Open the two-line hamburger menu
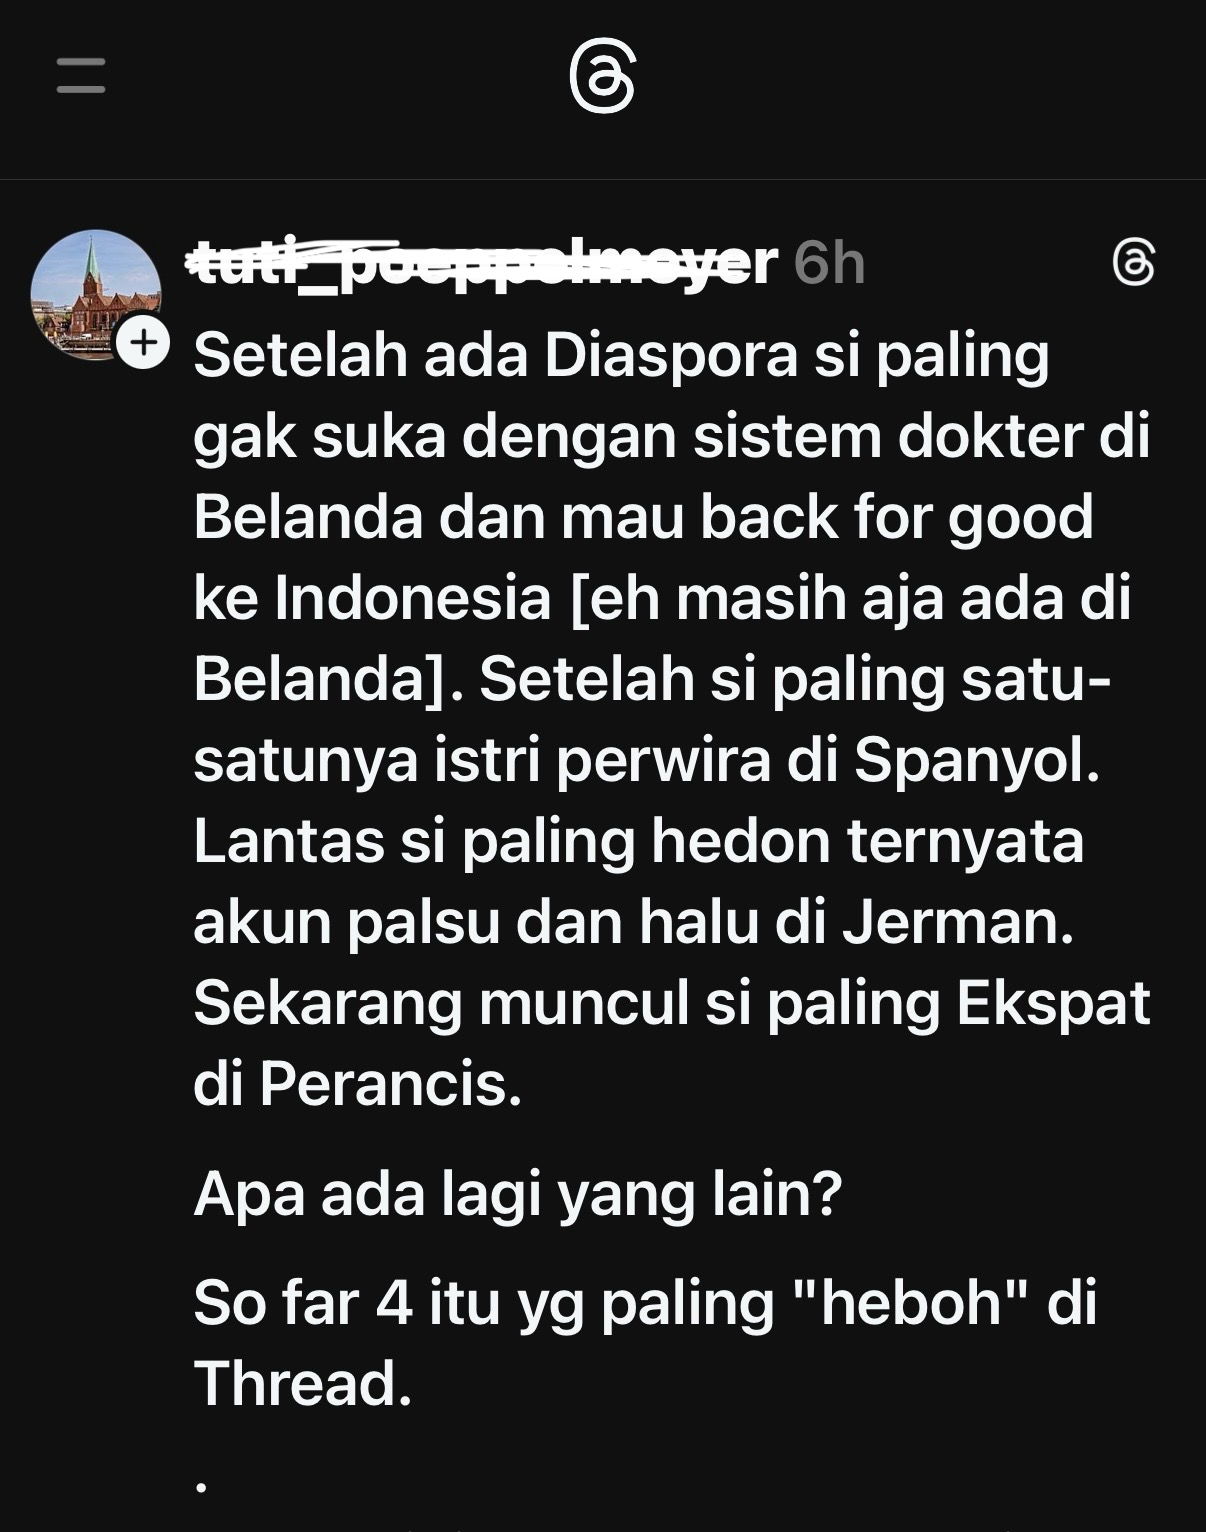The height and width of the screenshot is (1532, 1206). [x=81, y=75]
